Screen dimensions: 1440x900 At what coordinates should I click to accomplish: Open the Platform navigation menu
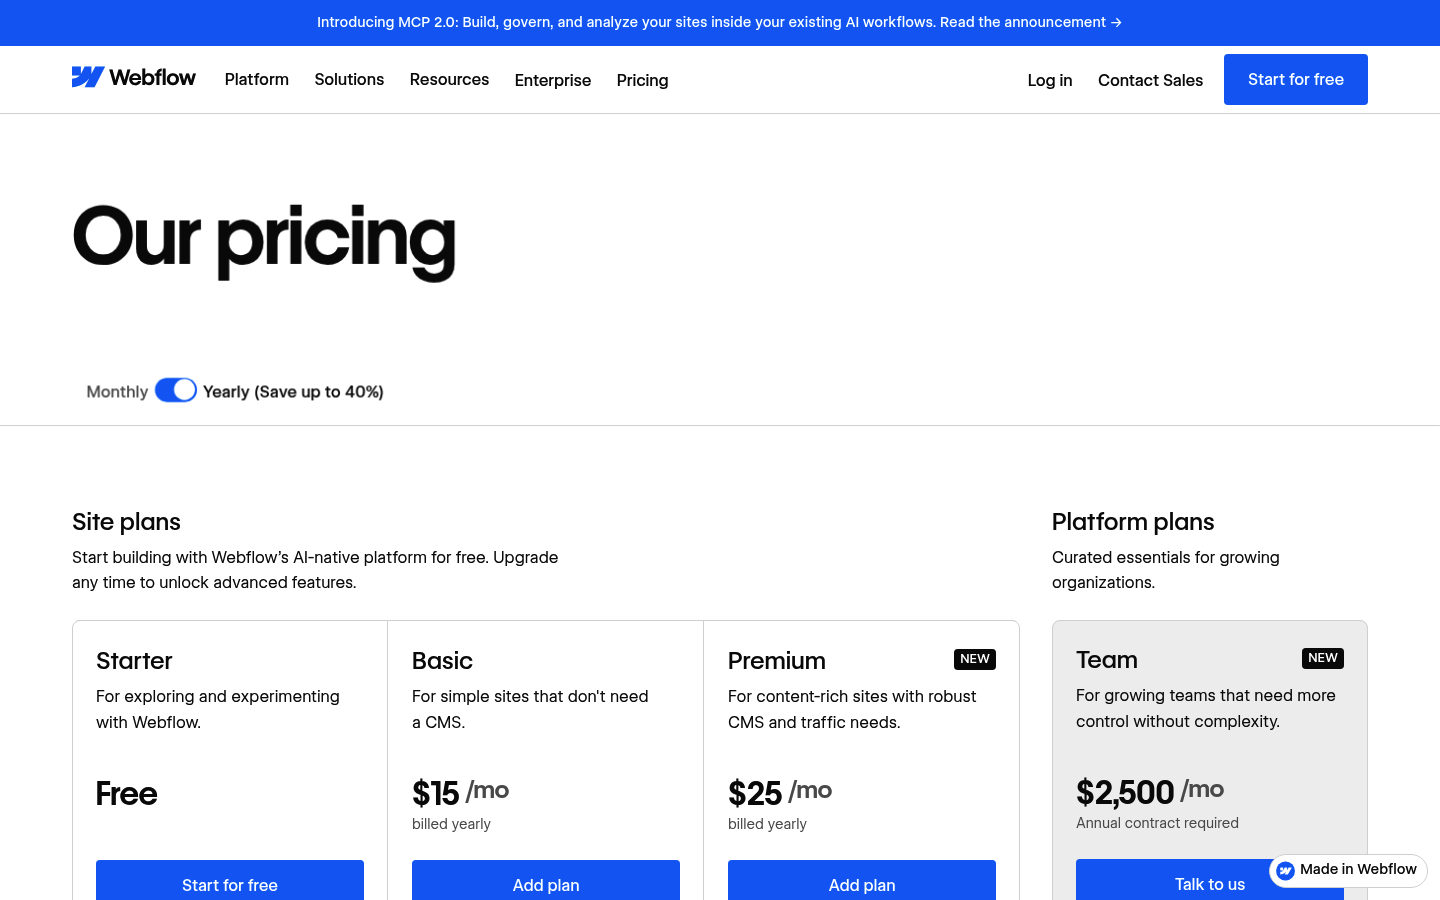coord(257,79)
